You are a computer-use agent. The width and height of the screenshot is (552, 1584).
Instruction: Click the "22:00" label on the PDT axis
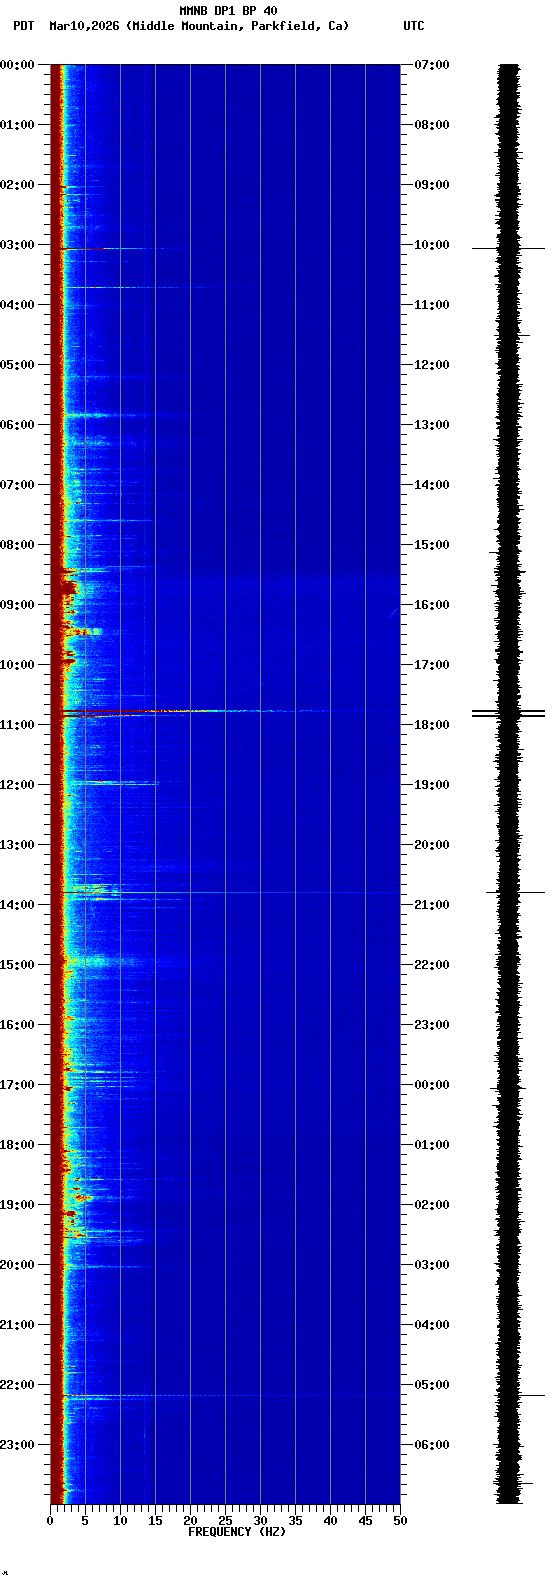pos(17,1385)
